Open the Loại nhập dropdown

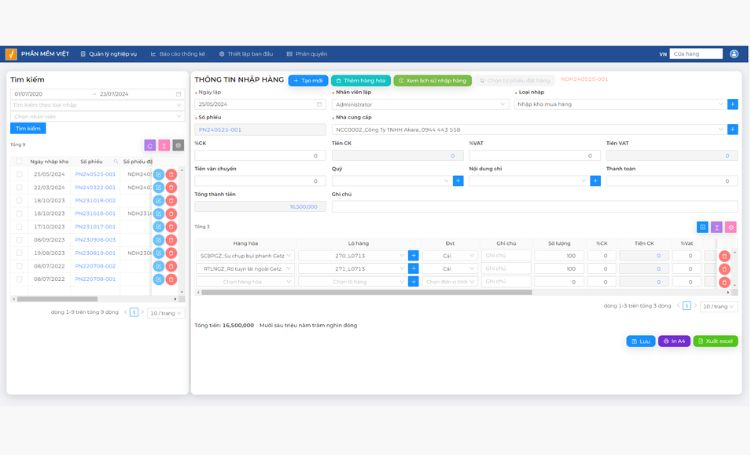pyautogui.click(x=620, y=104)
